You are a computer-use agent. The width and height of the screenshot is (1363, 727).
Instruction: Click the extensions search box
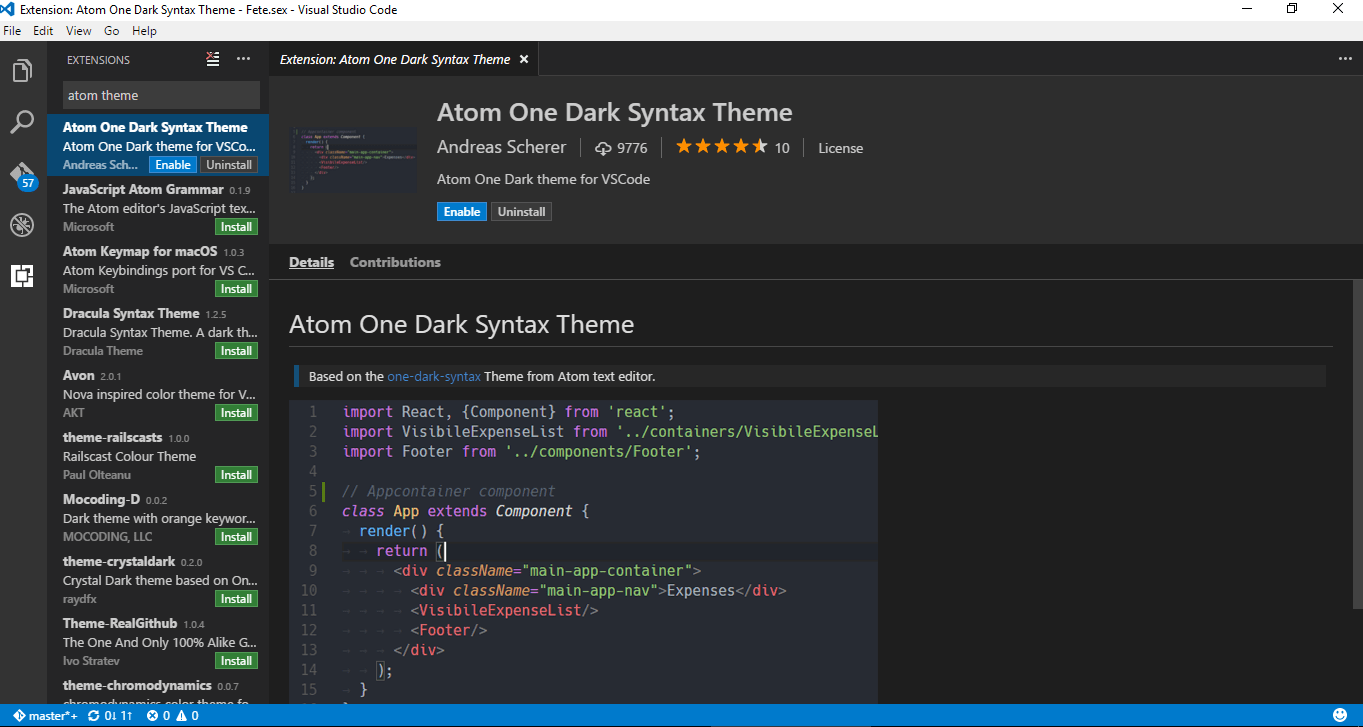click(x=161, y=96)
